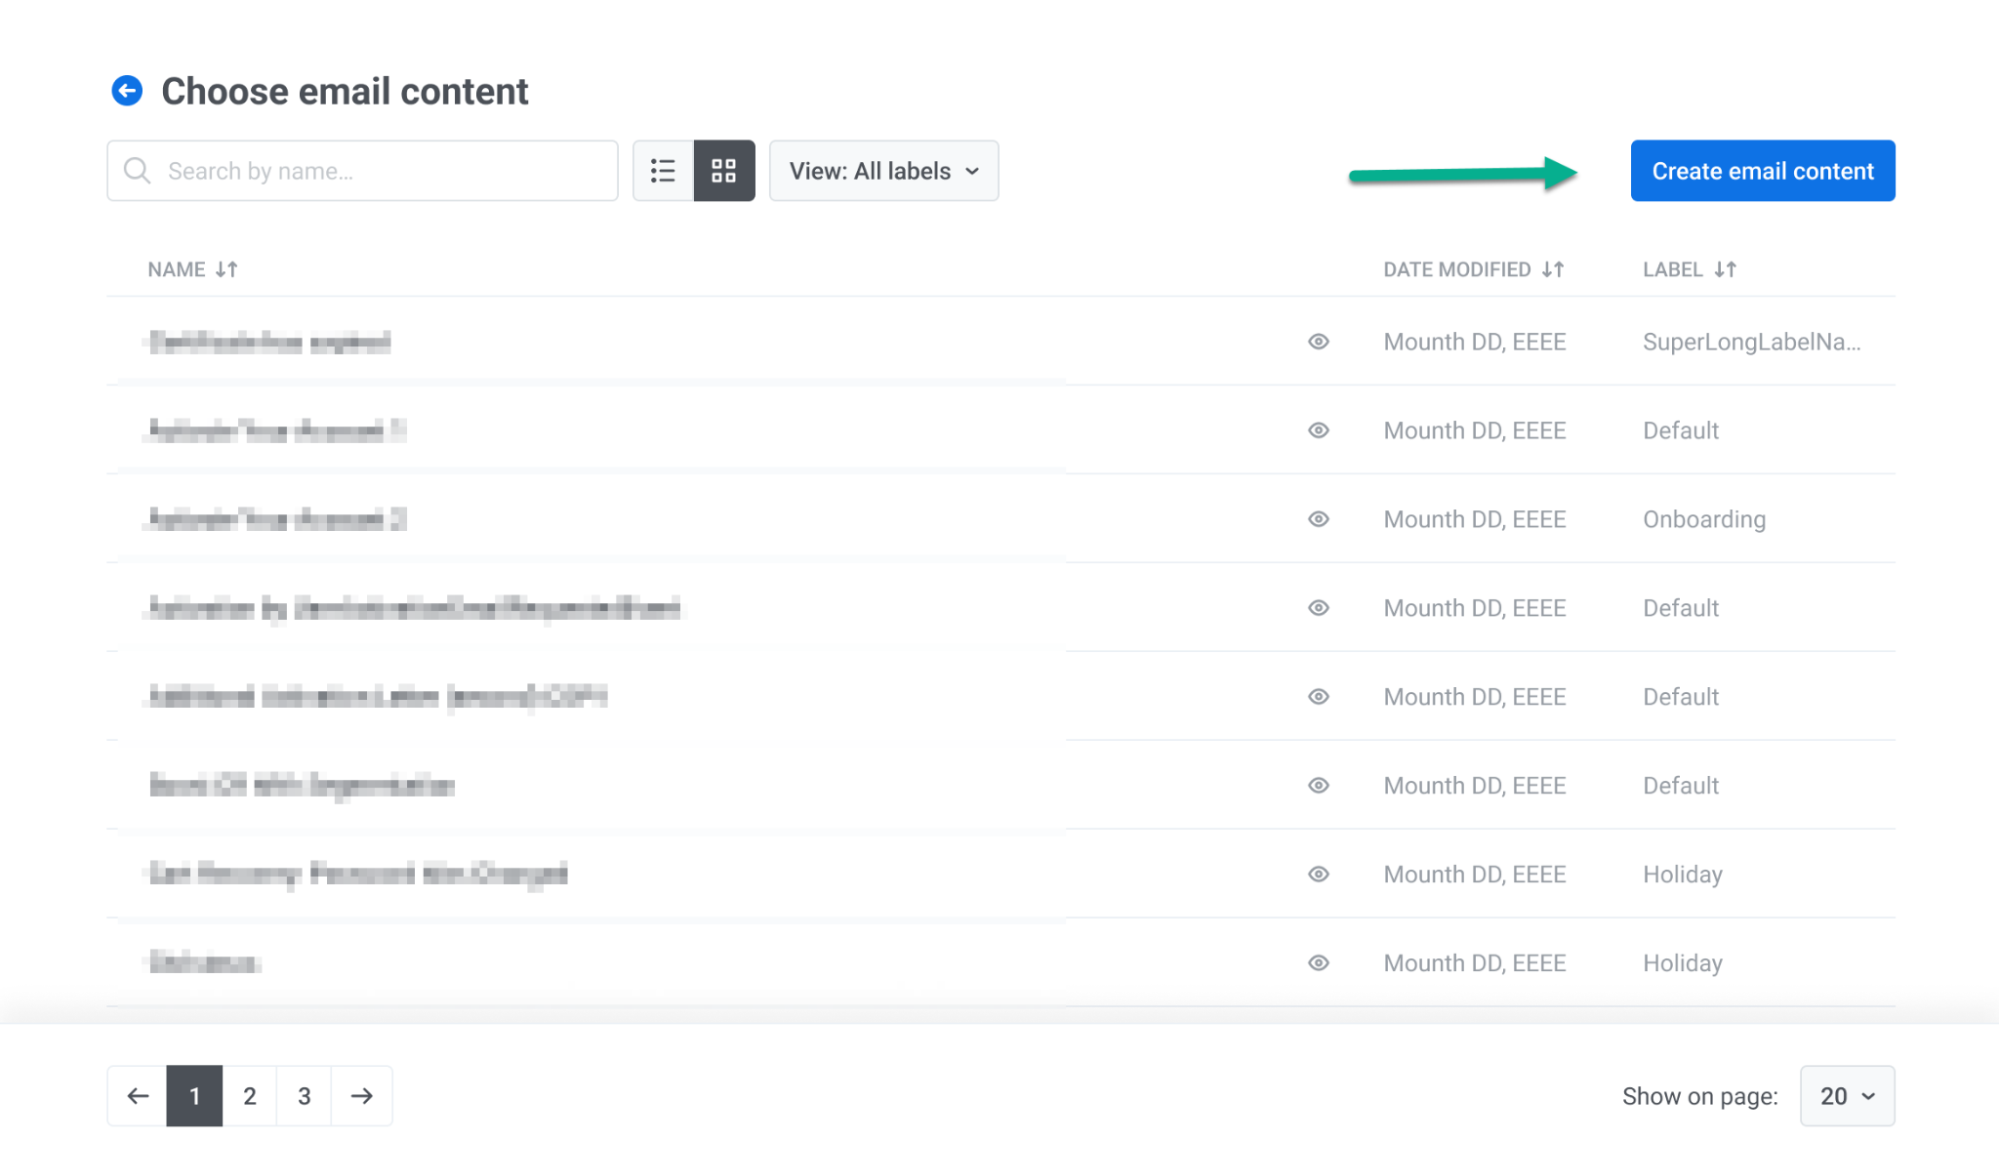Click Create email content button
This screenshot has height=1151, width=1999.
pos(1762,171)
